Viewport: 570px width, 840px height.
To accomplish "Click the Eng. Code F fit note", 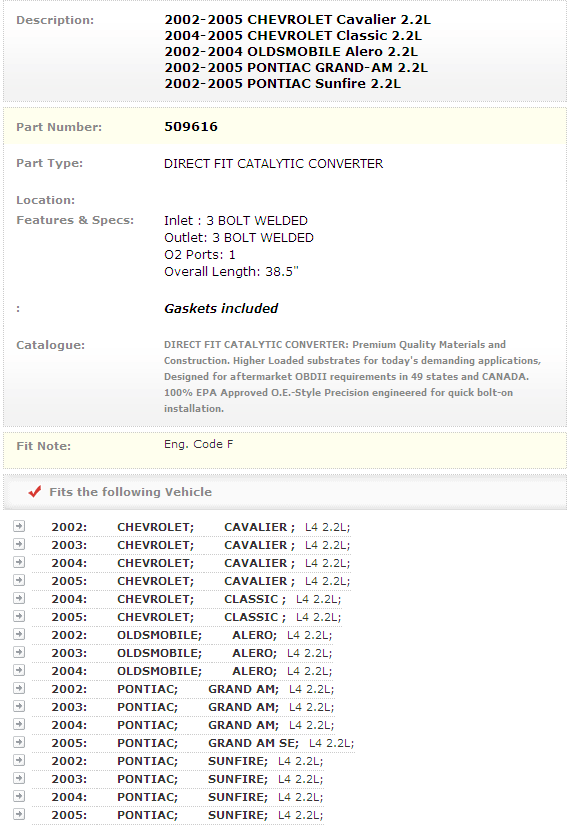I will (x=198, y=444).
